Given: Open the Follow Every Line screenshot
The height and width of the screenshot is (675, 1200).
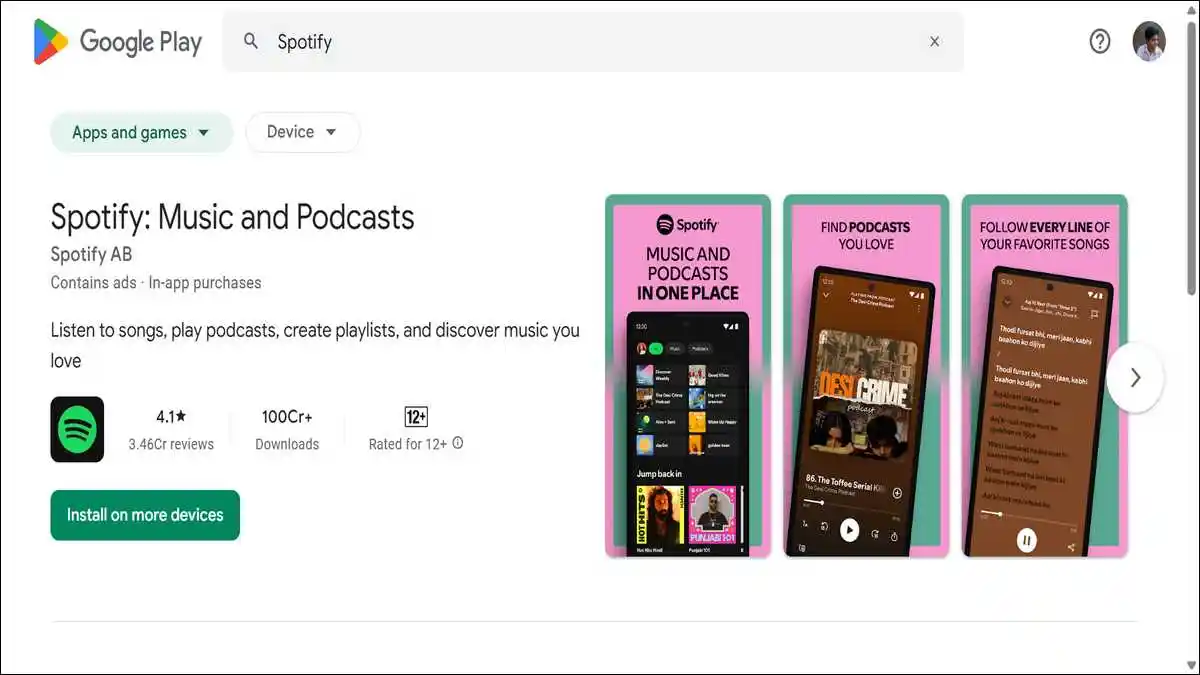Looking at the screenshot, I should 1044,376.
